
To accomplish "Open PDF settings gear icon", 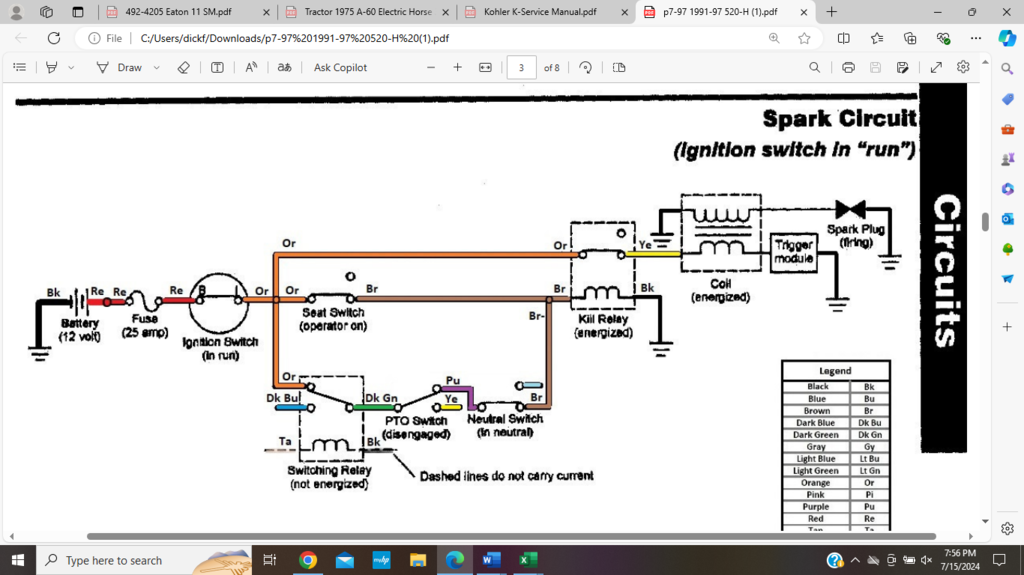I will coord(963,67).
